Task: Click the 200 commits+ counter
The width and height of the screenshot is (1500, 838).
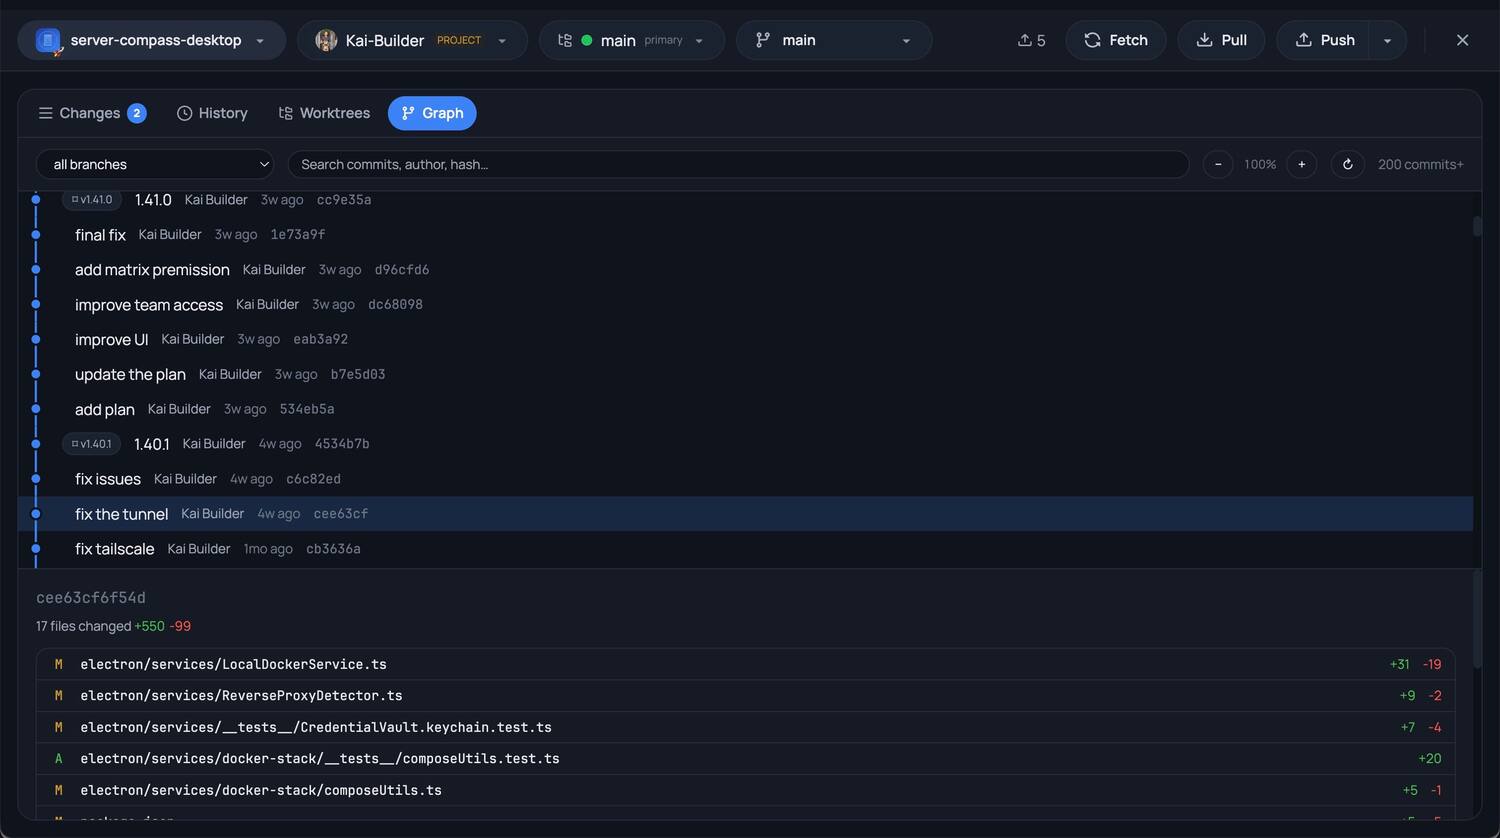Action: 1420,164
